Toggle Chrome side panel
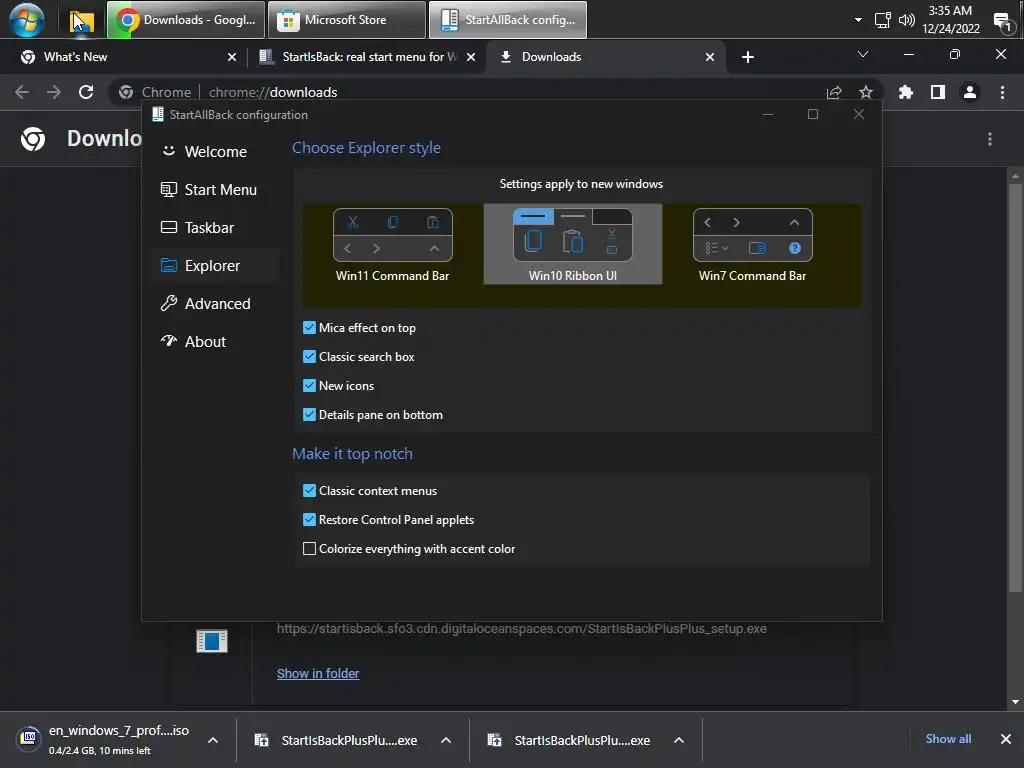The image size is (1024, 768). (938, 92)
